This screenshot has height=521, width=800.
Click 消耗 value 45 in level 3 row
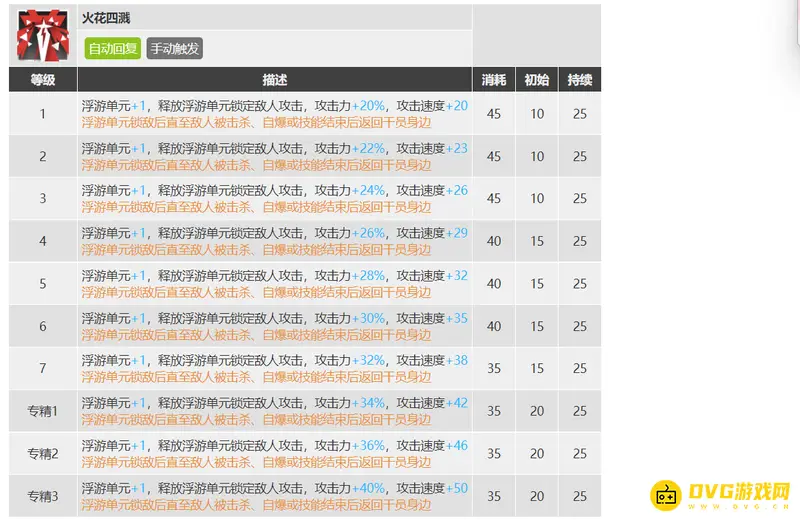tap(494, 199)
